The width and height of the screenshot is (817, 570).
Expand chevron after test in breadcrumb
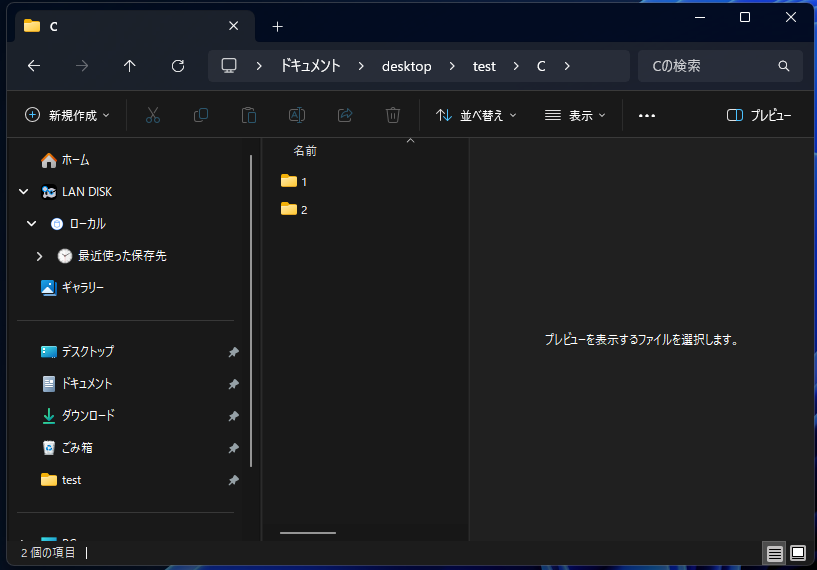516,66
